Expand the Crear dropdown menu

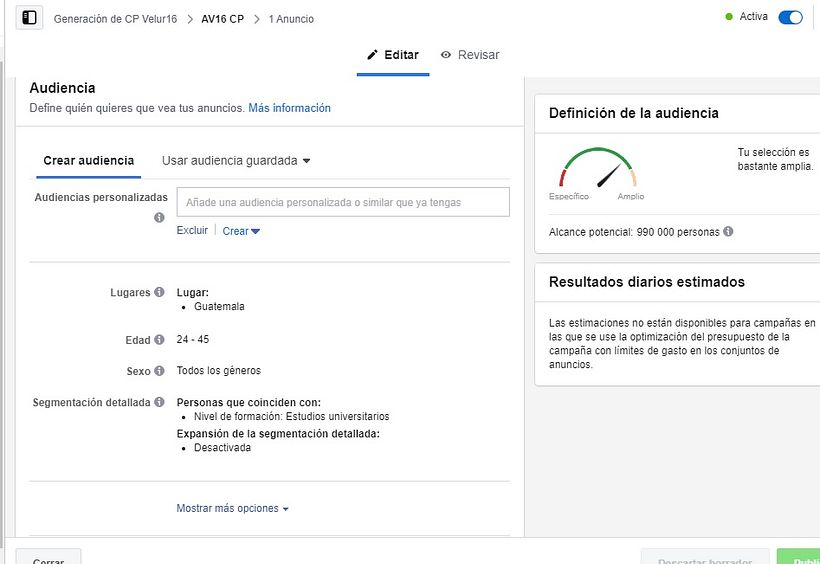click(x=241, y=231)
